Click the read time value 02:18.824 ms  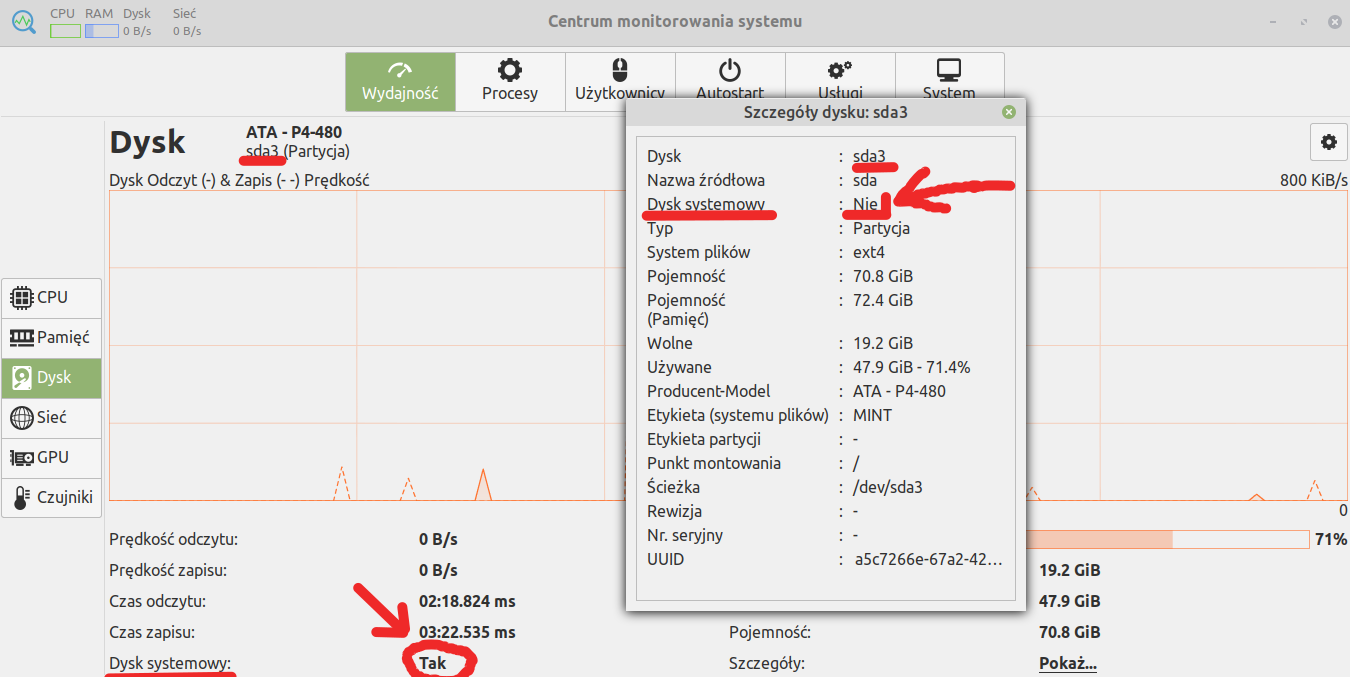click(x=467, y=602)
